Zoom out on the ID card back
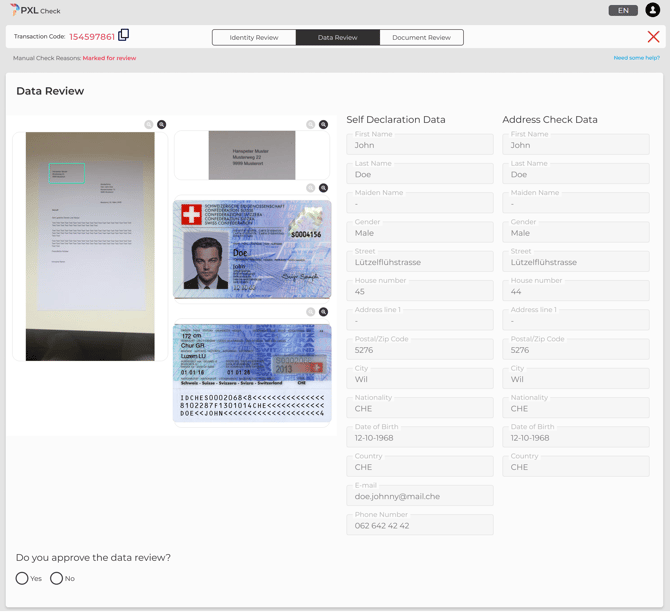Image resolution: width=670 pixels, height=612 pixels. 311,312
